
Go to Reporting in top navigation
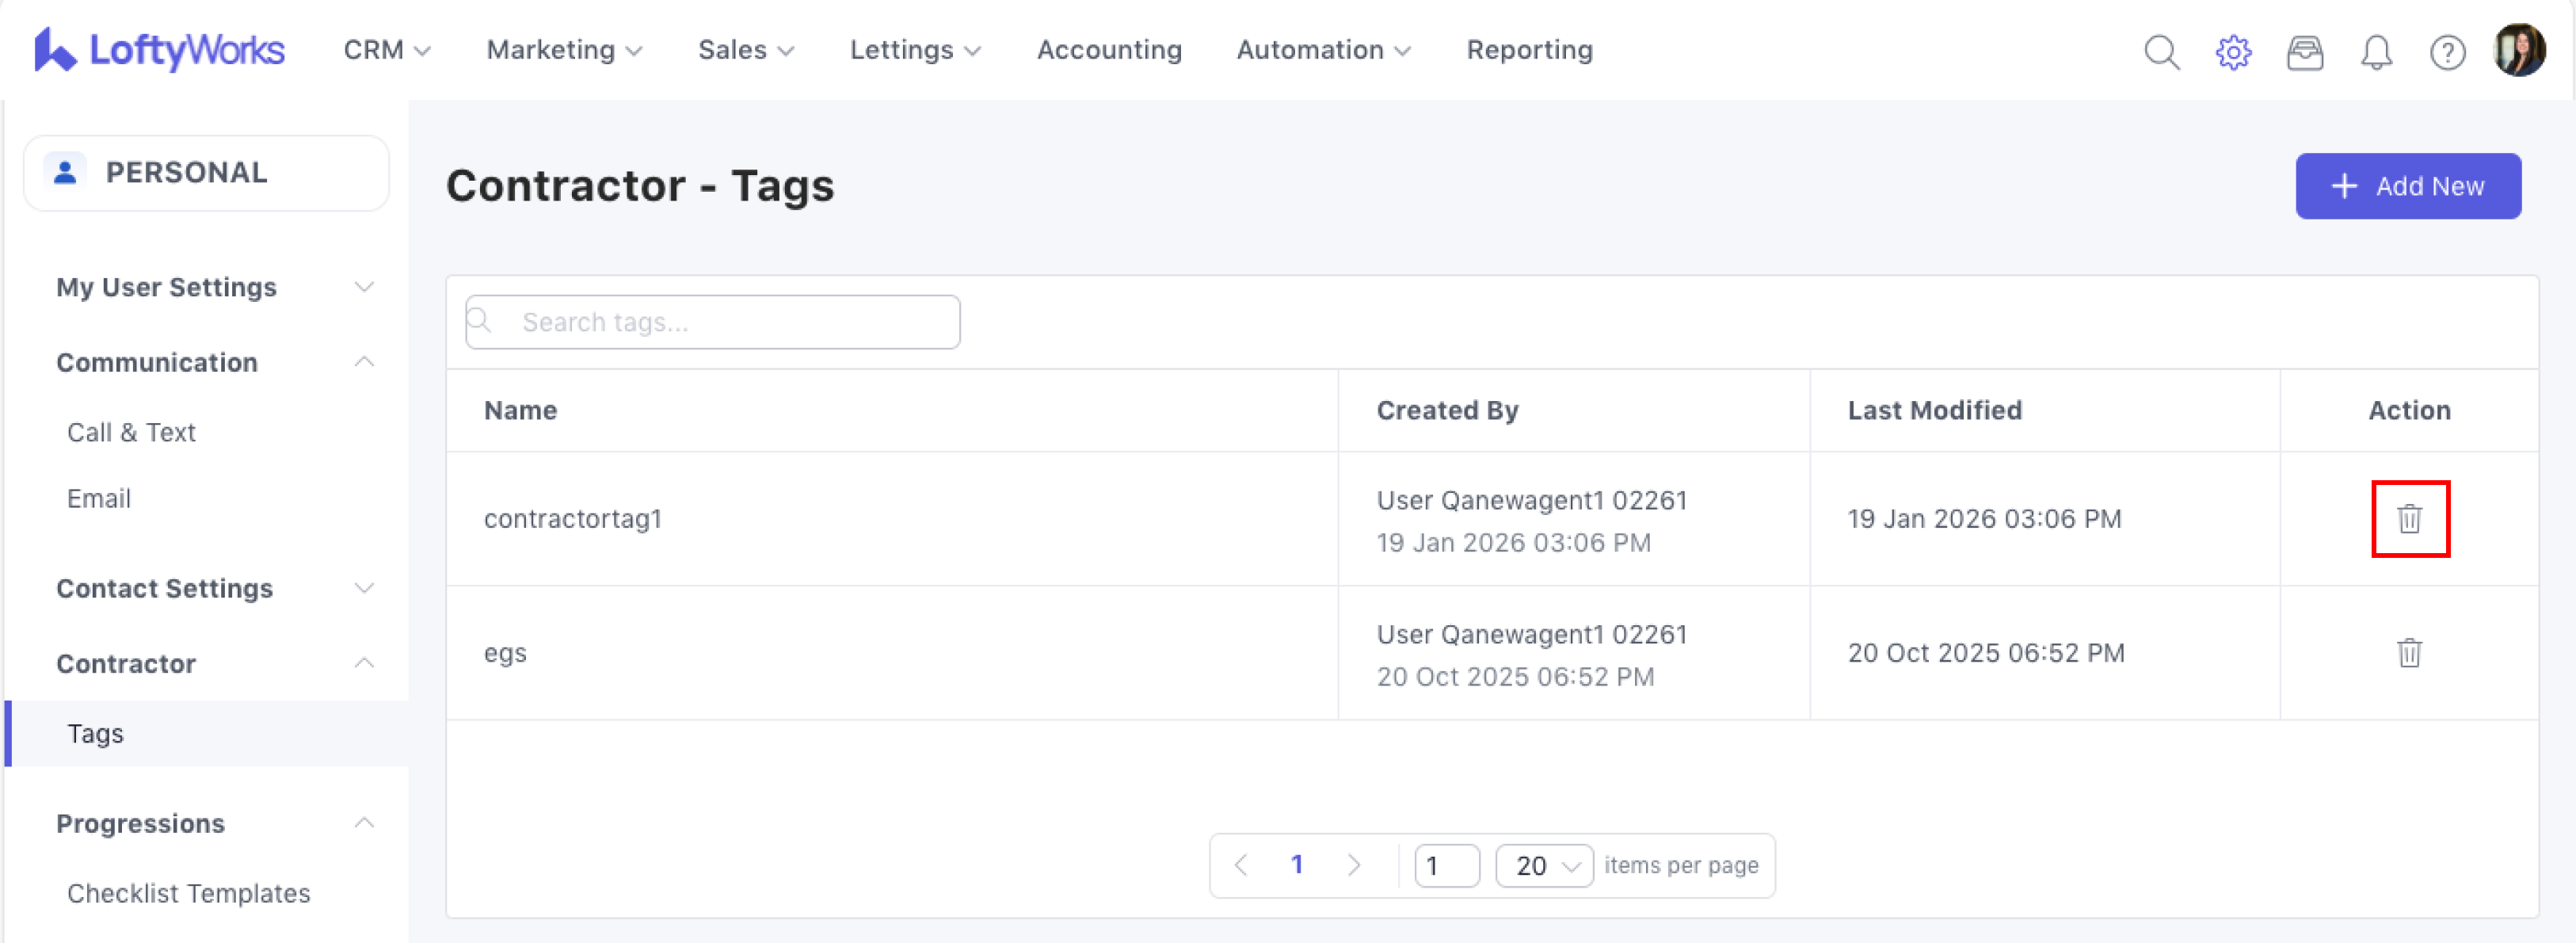point(1528,50)
